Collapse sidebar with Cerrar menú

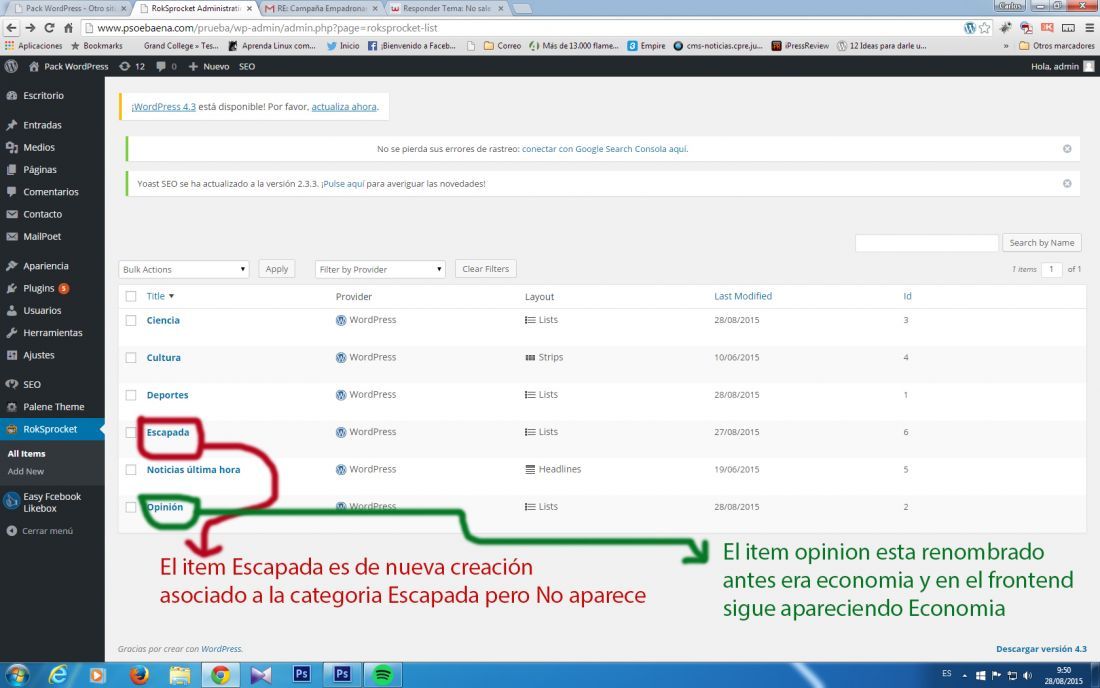click(x=40, y=531)
